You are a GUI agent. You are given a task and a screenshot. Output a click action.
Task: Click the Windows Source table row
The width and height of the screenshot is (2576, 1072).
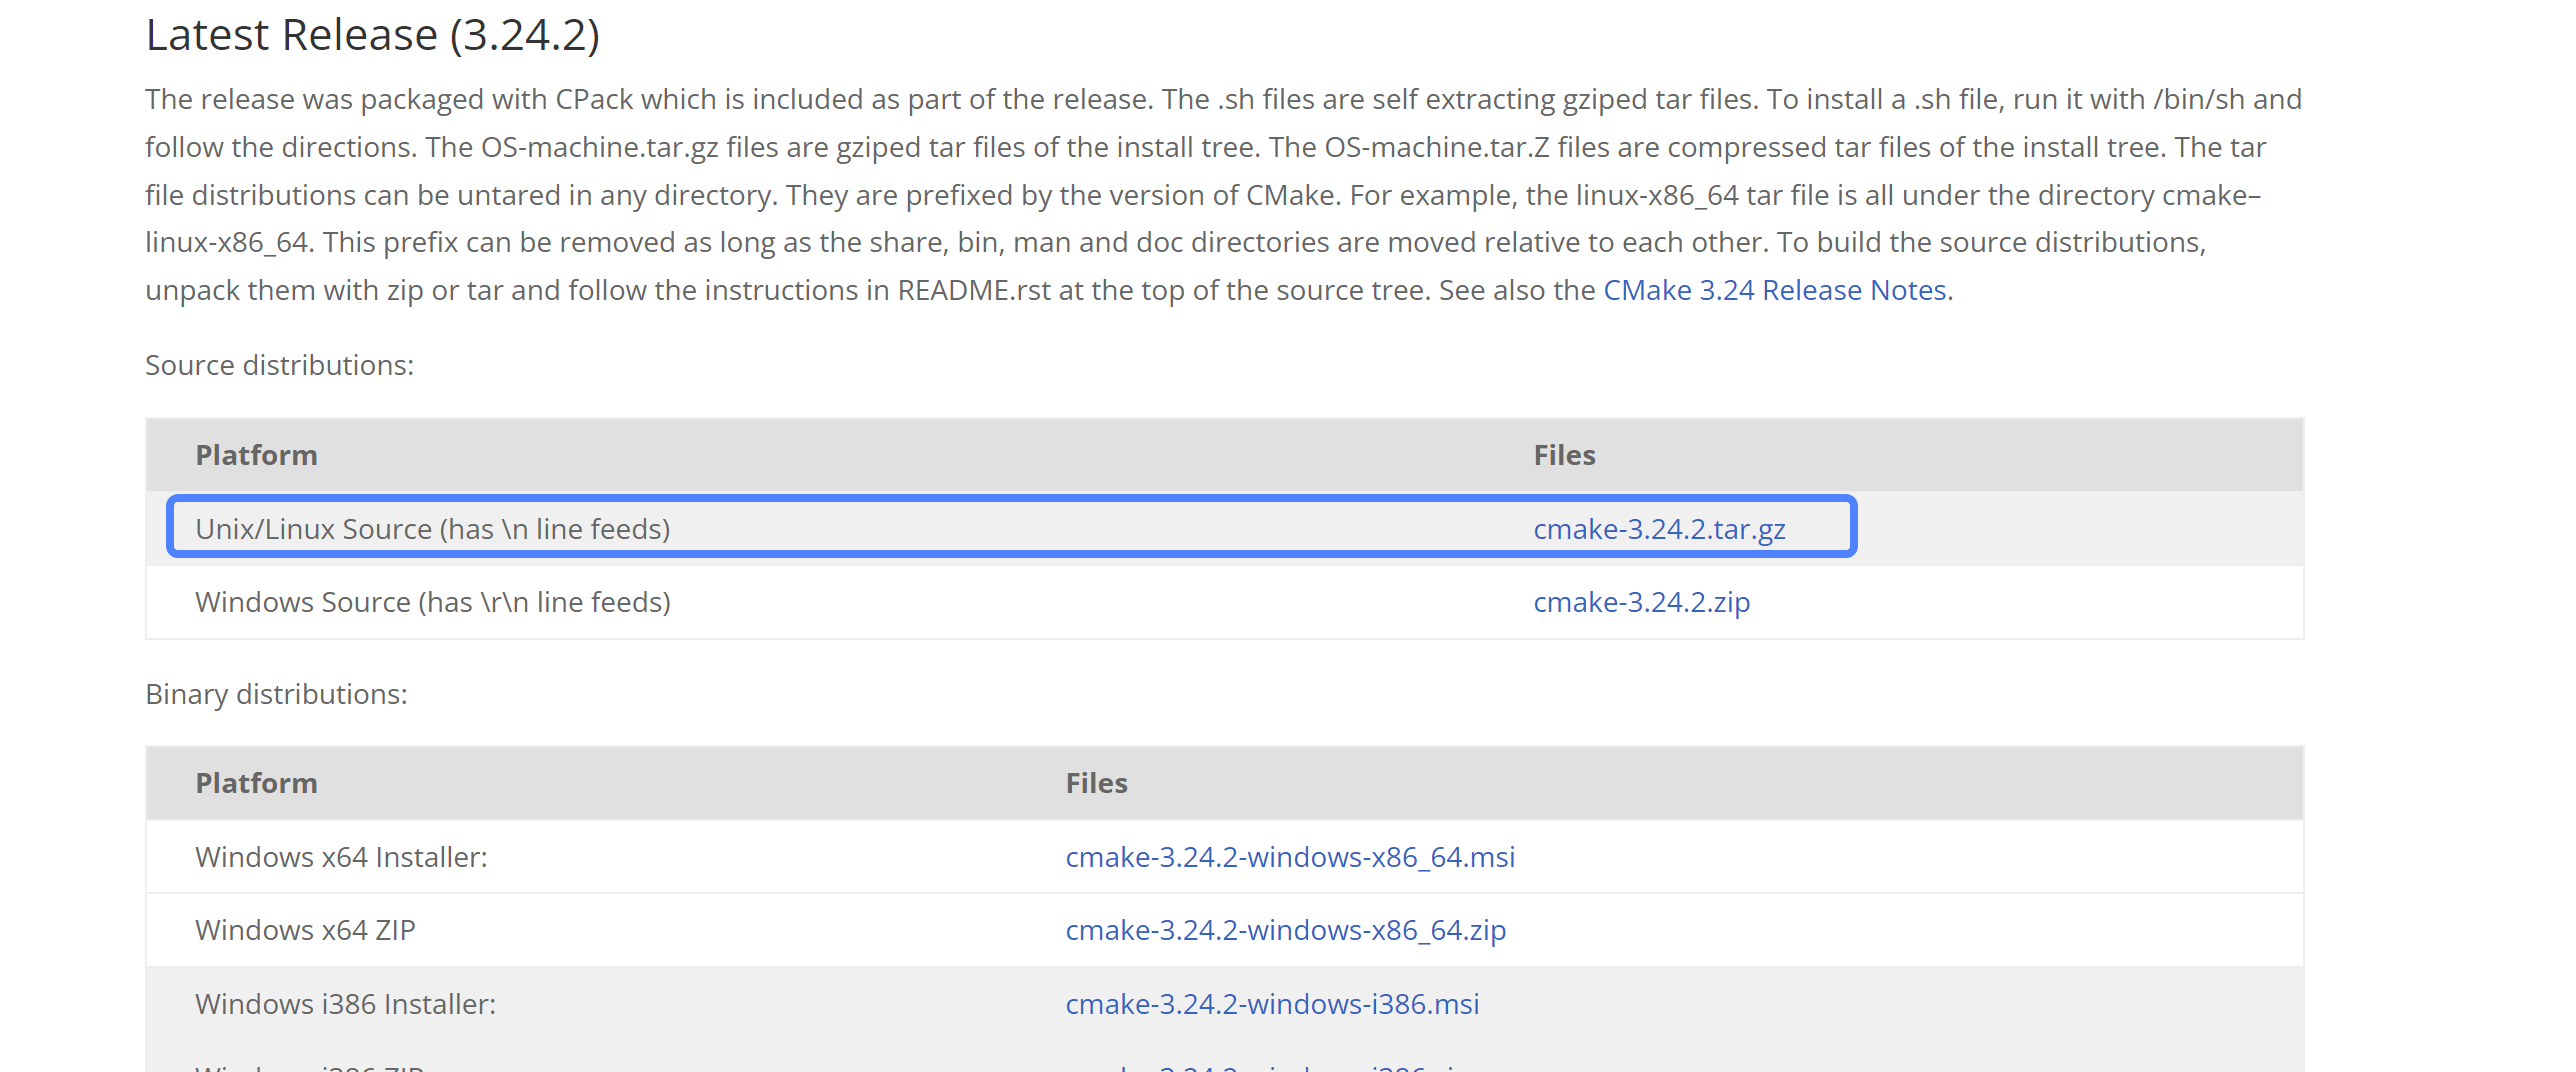700,601
